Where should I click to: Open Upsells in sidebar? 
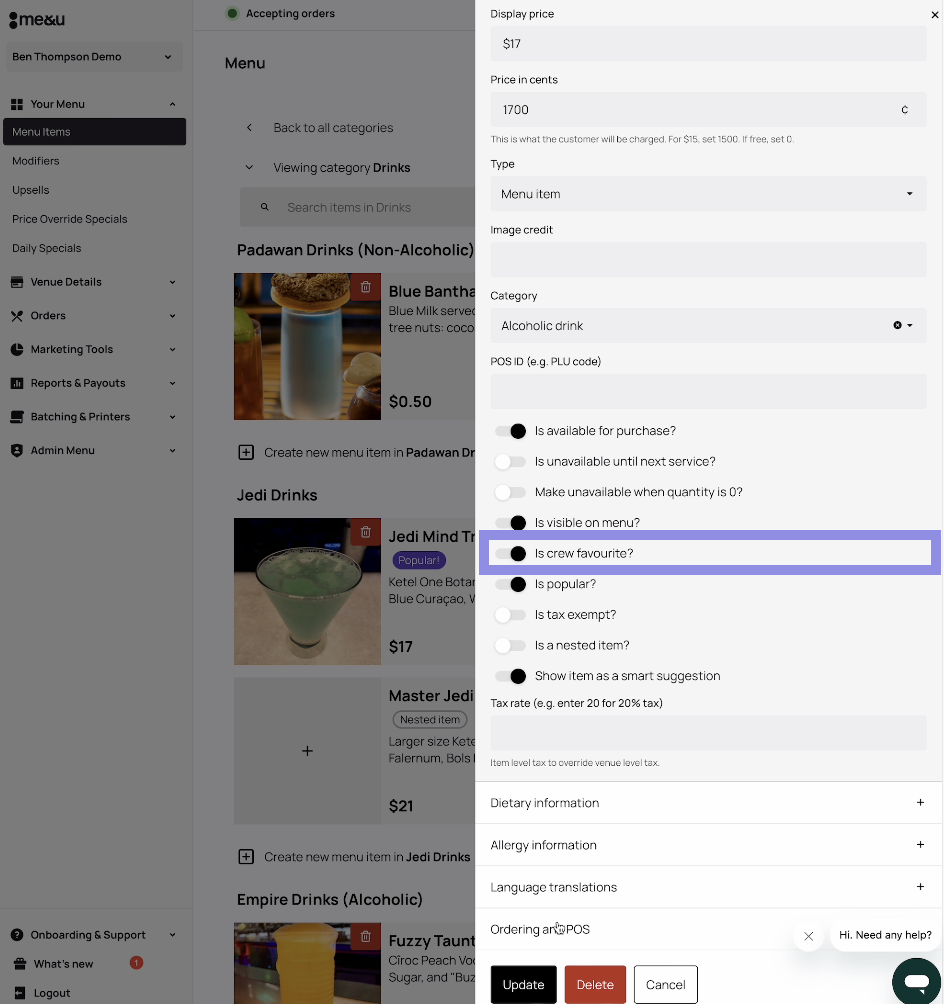pos(31,190)
